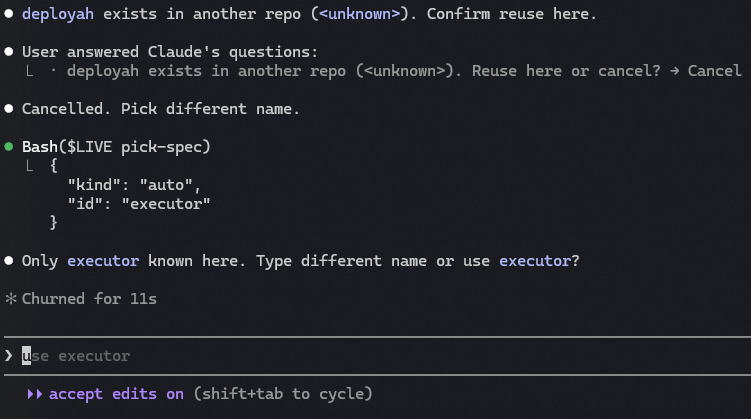The width and height of the screenshot is (751, 419).
Task: Click the JSON output branch corner marker
Action: click(30, 166)
